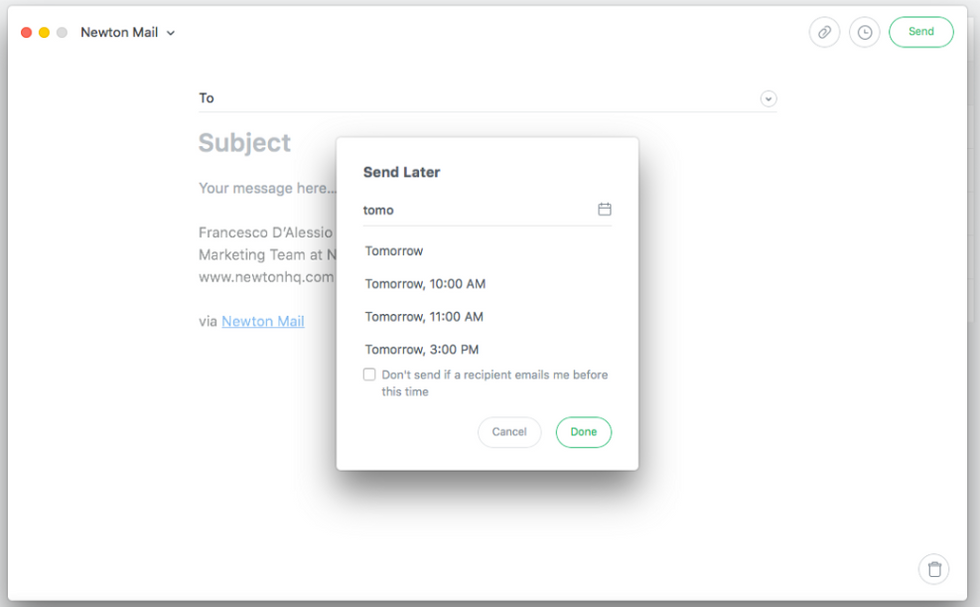Click the attachment link icon

click(x=824, y=32)
